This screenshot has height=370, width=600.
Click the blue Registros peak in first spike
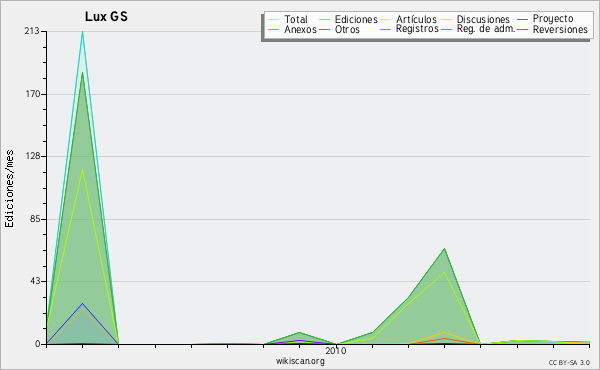[82, 304]
